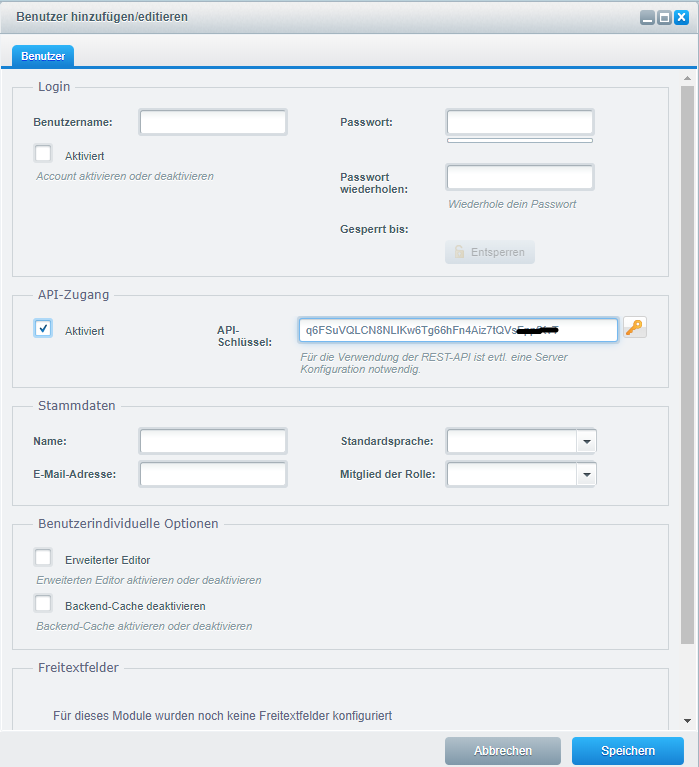Click the REST-API server configuration note

[x=433, y=363]
